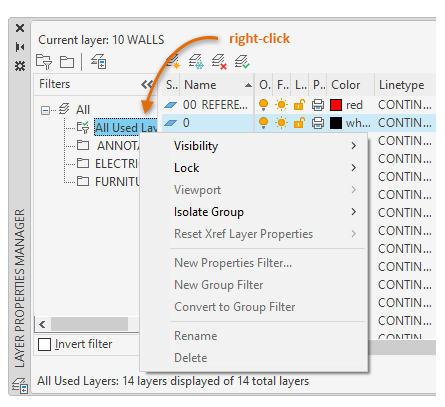
Task: Open palette settings gear icon
Action: coord(20,66)
